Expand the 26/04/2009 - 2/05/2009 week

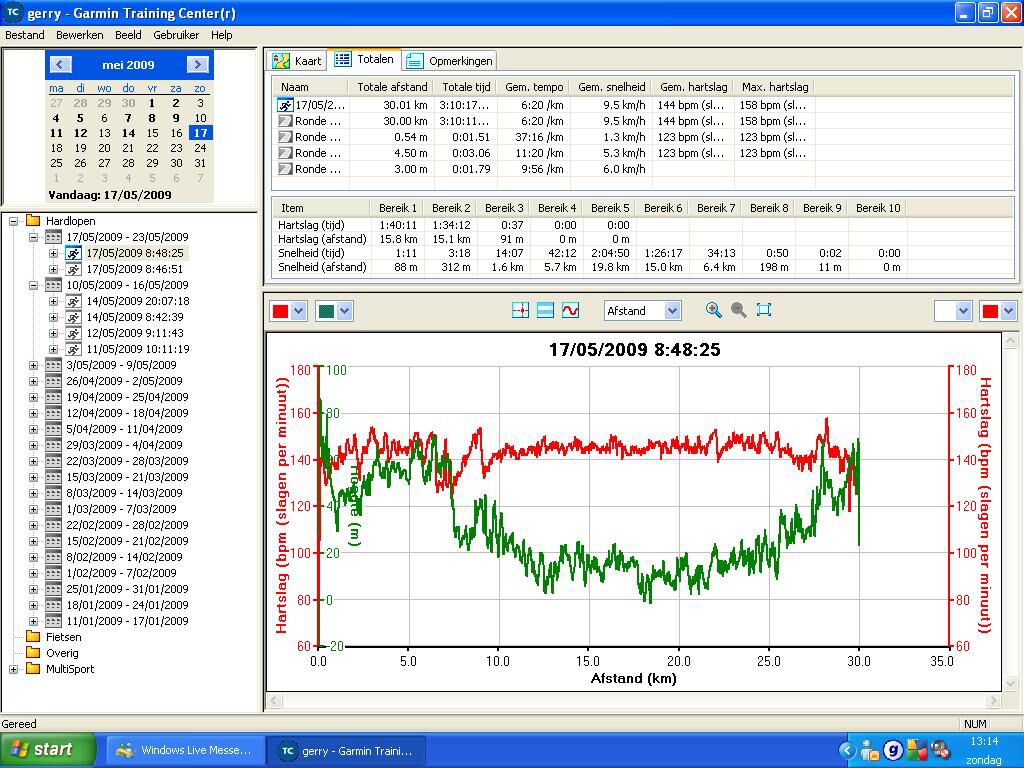point(33,381)
